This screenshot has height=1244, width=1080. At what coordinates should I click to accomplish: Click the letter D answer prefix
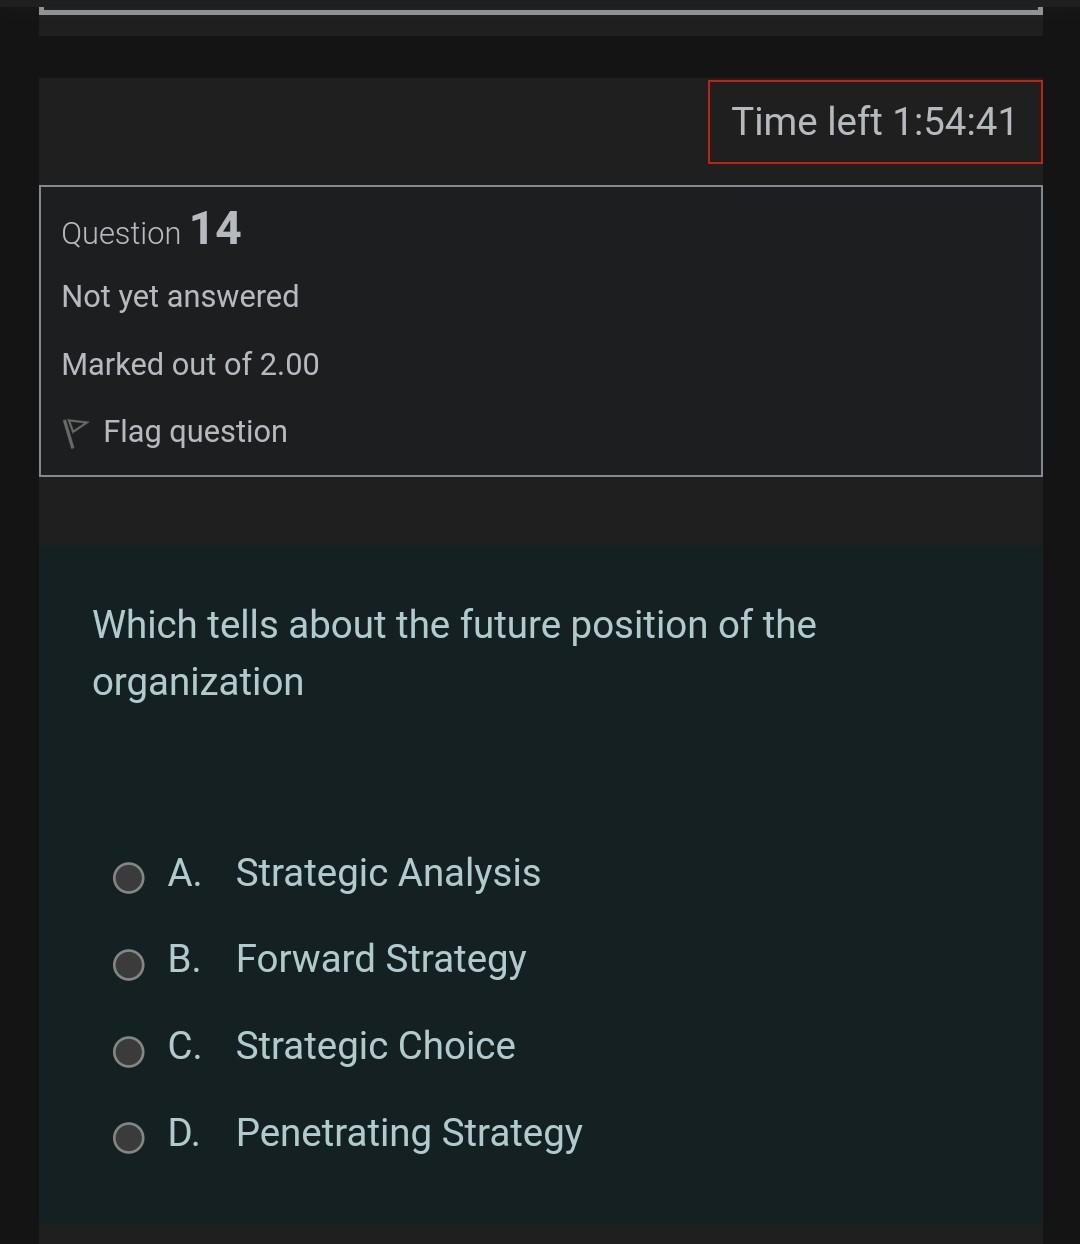[x=186, y=1133]
